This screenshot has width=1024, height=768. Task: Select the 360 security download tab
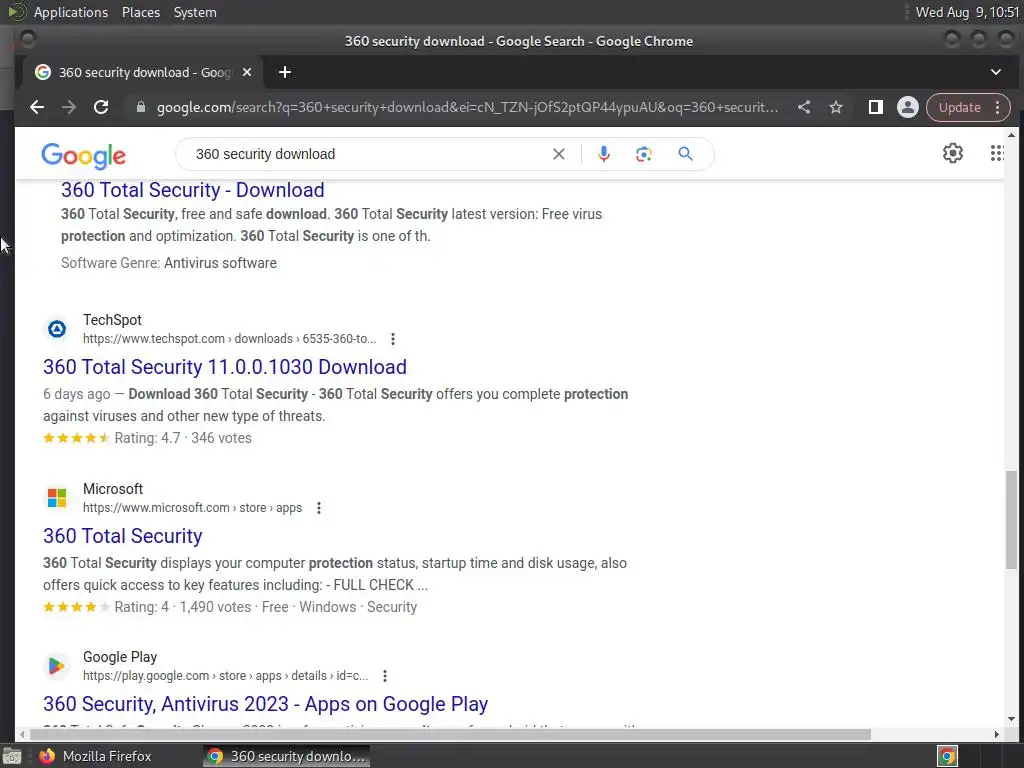pyautogui.click(x=142, y=72)
